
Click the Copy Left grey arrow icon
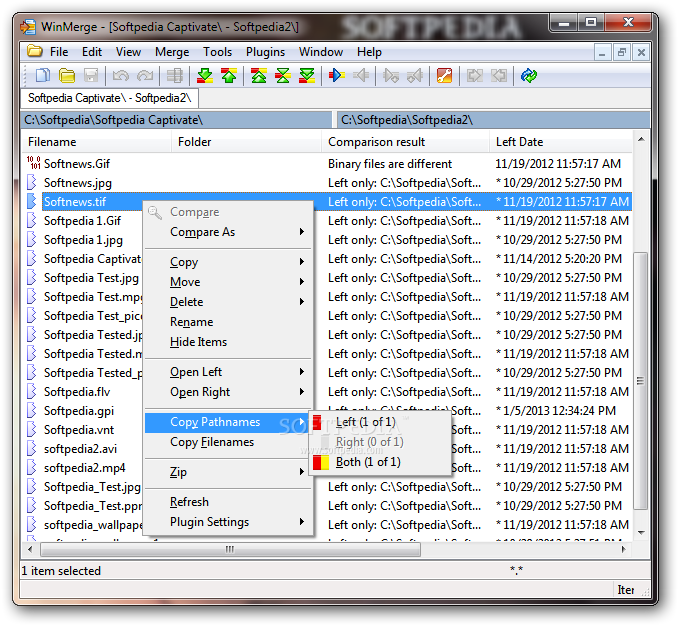coord(361,76)
